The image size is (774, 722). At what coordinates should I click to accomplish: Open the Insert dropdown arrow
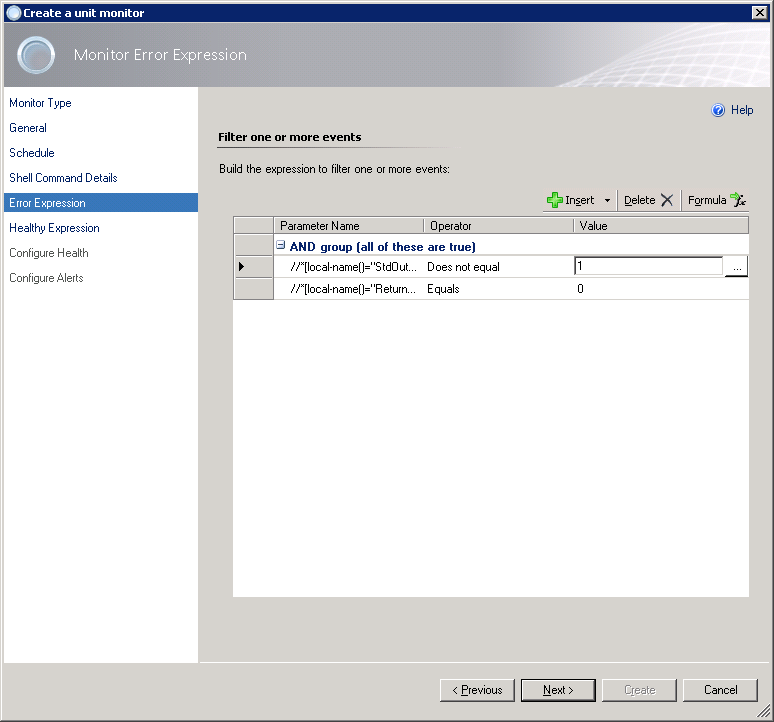pyautogui.click(x=607, y=201)
